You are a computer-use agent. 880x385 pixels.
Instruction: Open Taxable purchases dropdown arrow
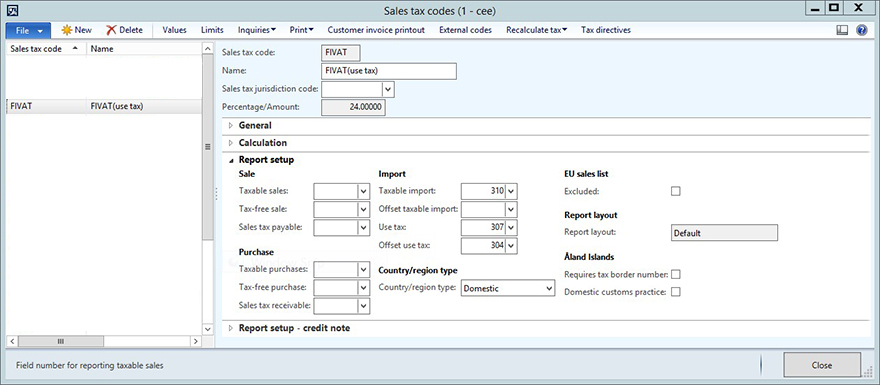(x=364, y=269)
